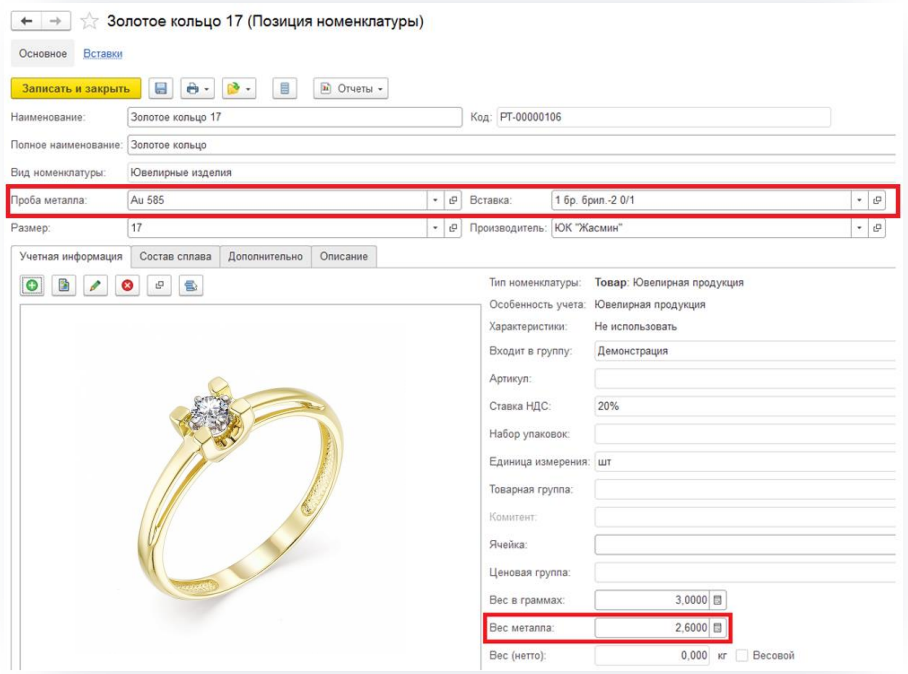Go forward with the right arrow button
Image resolution: width=908 pixels, height=674 pixels.
(56, 21)
